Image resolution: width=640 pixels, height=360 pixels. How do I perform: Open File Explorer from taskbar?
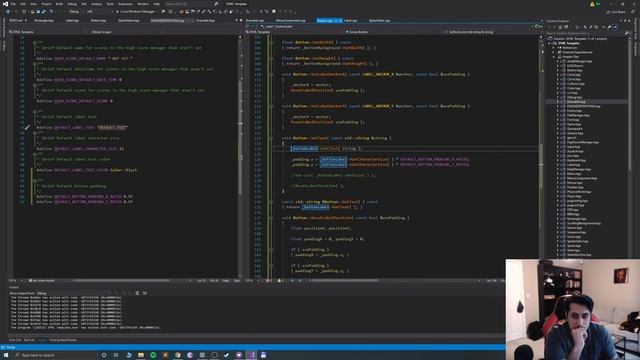click(141, 355)
